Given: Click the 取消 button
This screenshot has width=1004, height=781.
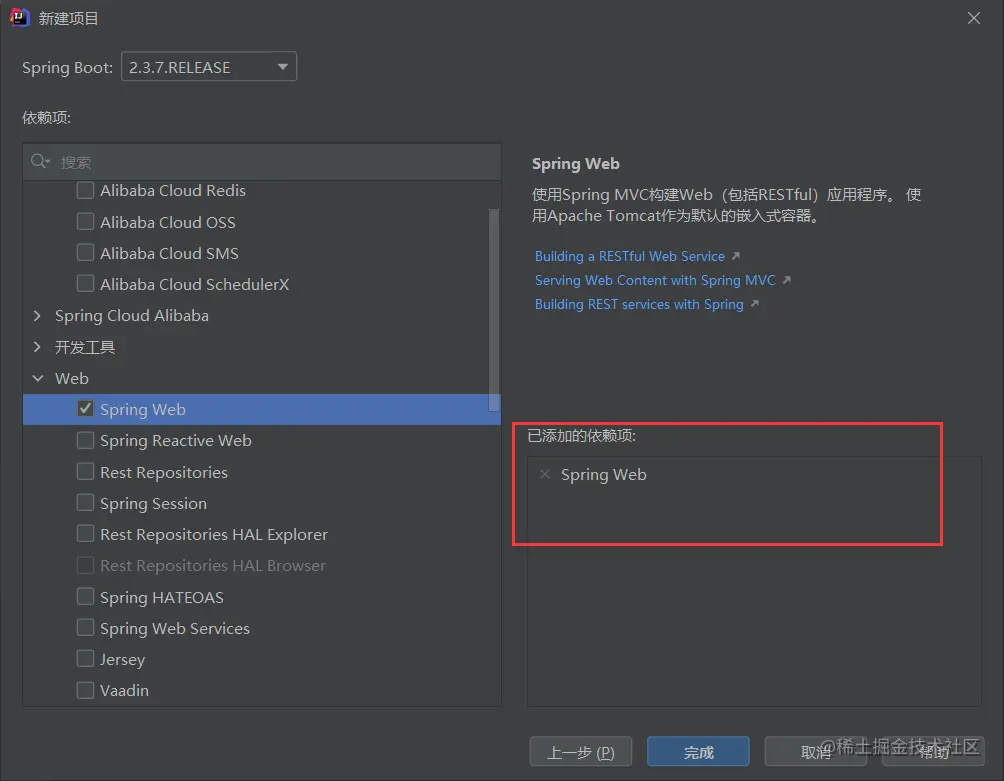Looking at the screenshot, I should pyautogui.click(x=815, y=752).
